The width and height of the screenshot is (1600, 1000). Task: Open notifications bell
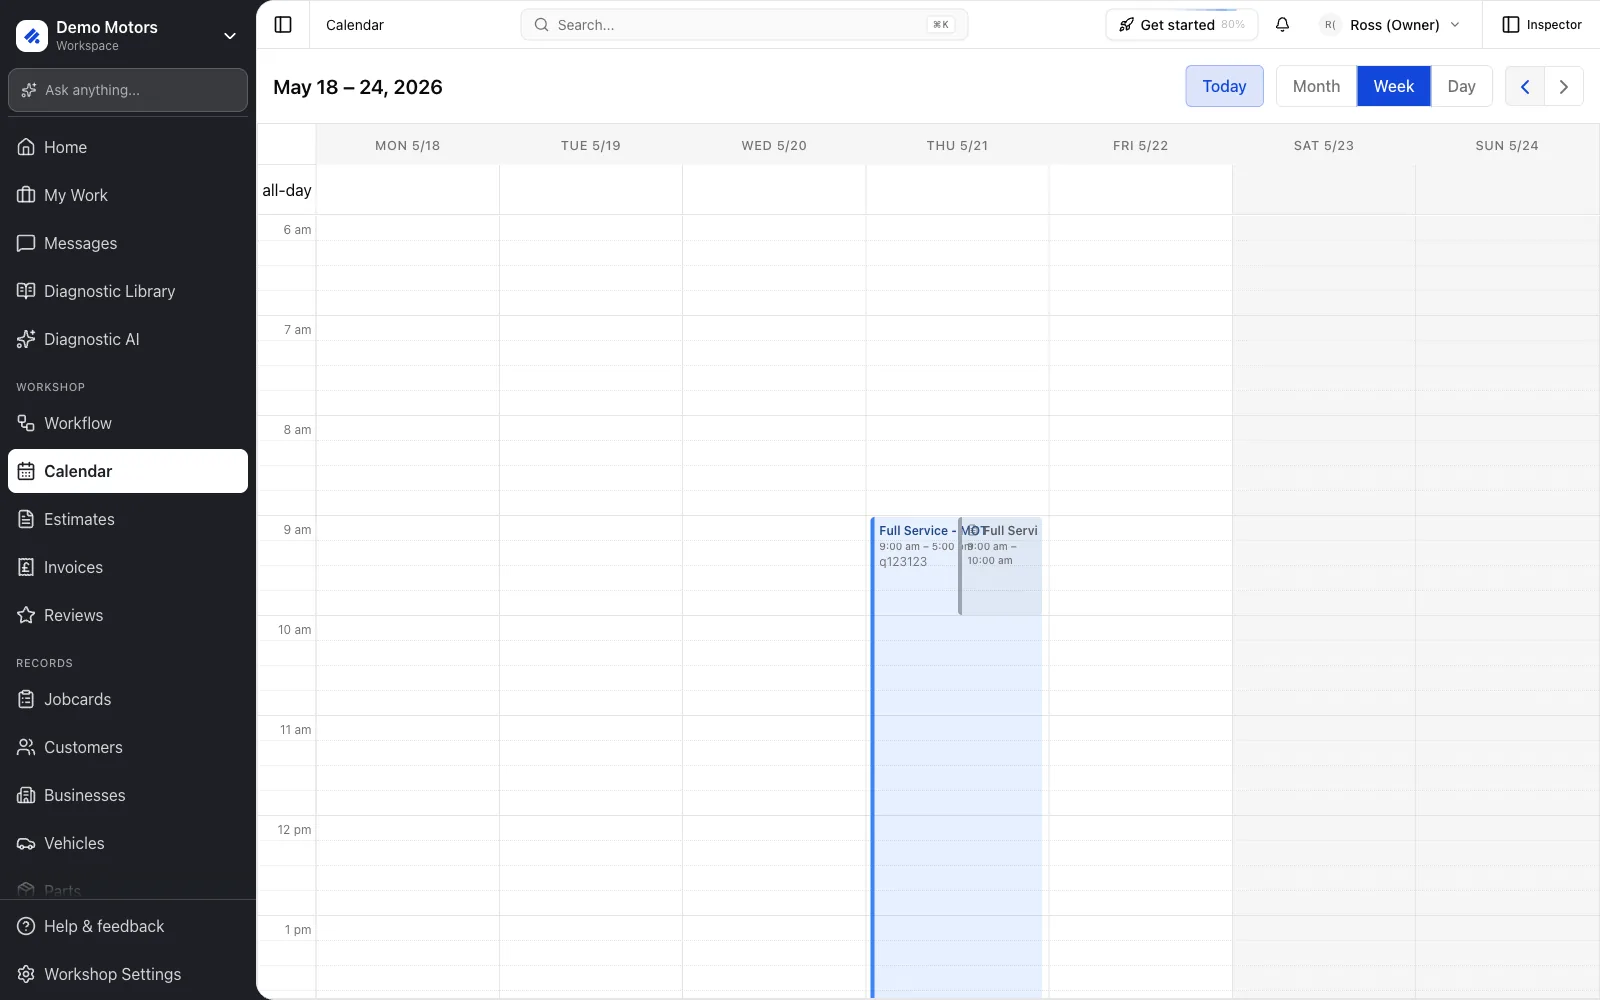(1282, 25)
